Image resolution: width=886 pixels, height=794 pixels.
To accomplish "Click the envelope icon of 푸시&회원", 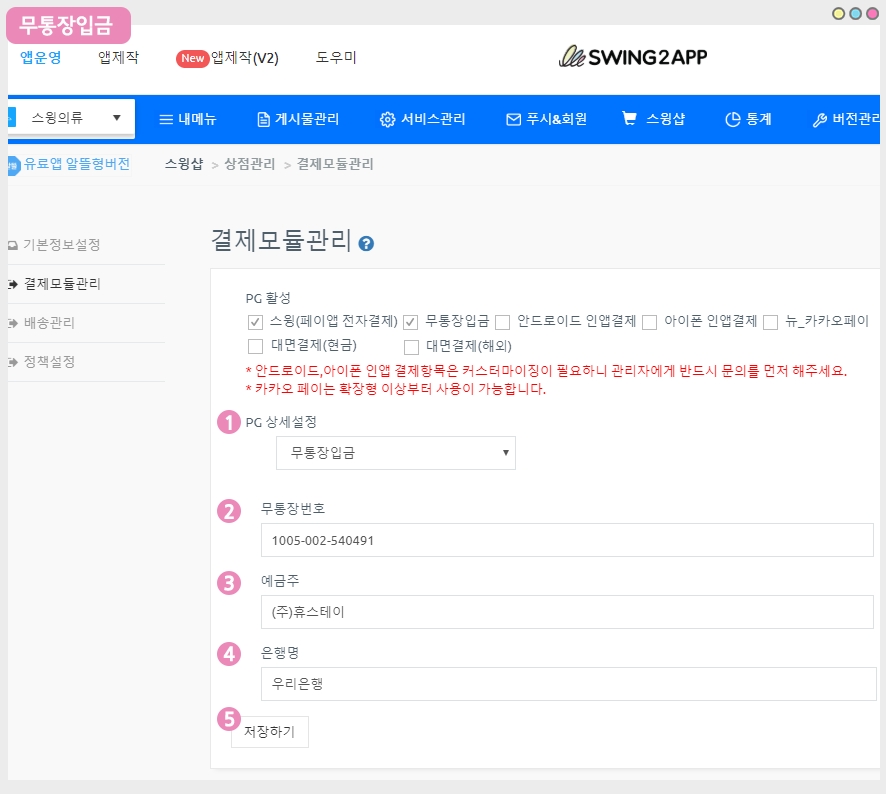I will [x=514, y=119].
